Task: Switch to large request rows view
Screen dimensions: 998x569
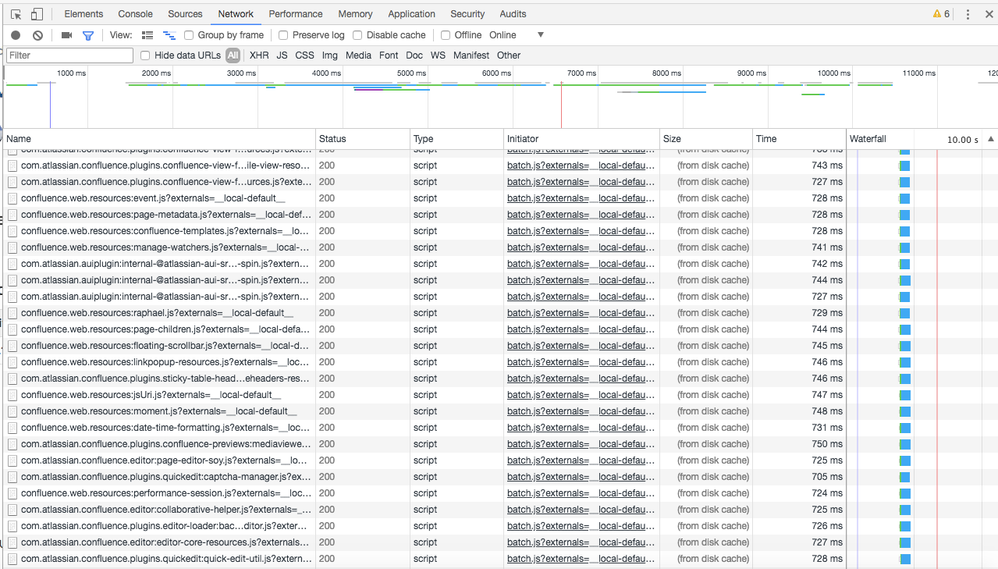Action: tap(147, 35)
